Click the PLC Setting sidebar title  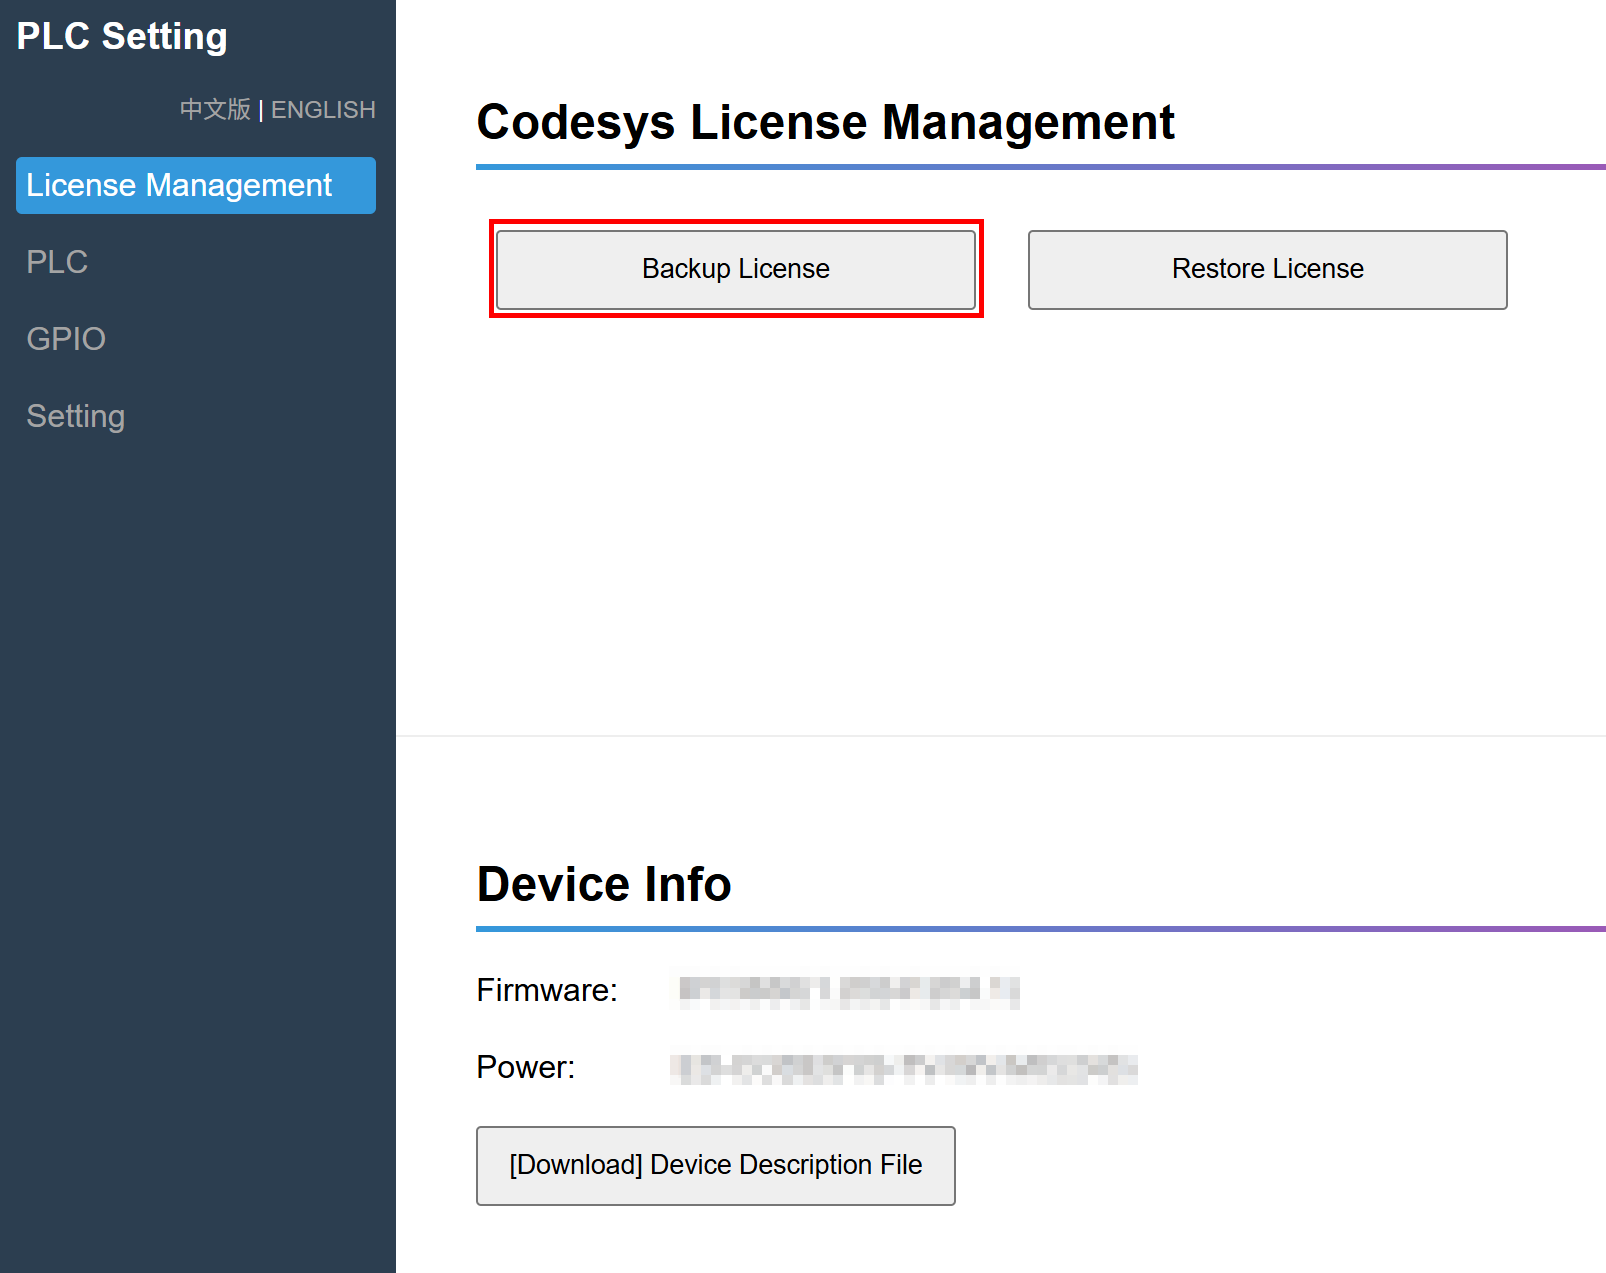pos(122,36)
